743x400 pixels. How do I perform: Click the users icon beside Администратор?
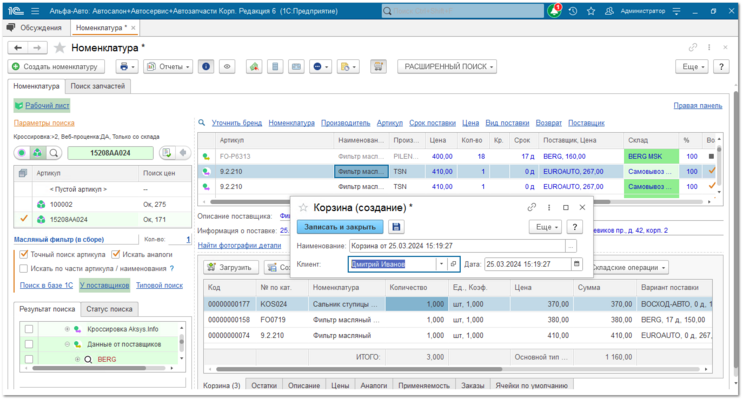click(609, 11)
